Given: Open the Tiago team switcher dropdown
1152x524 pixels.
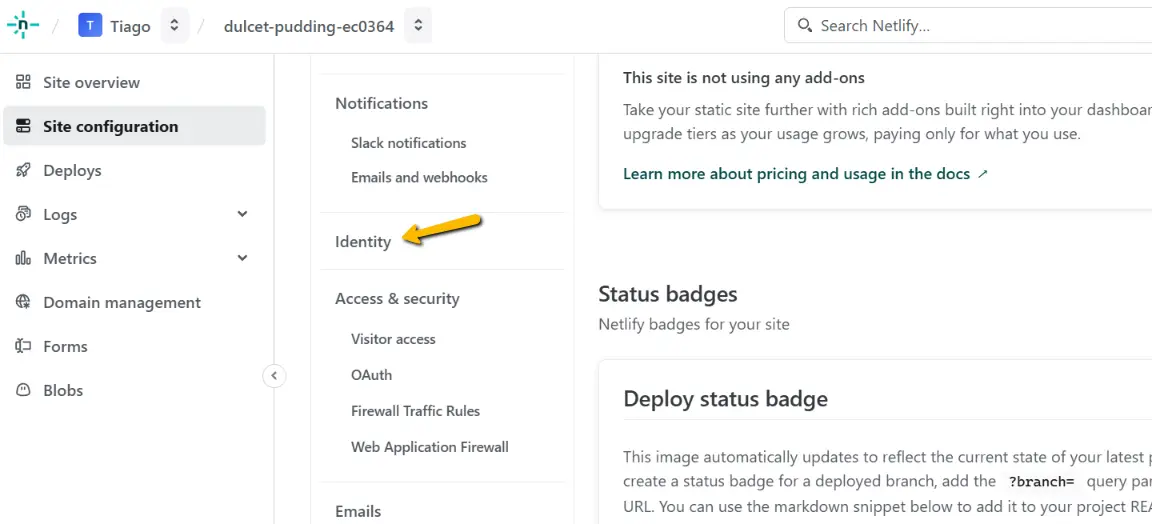Looking at the screenshot, I should 174,26.
